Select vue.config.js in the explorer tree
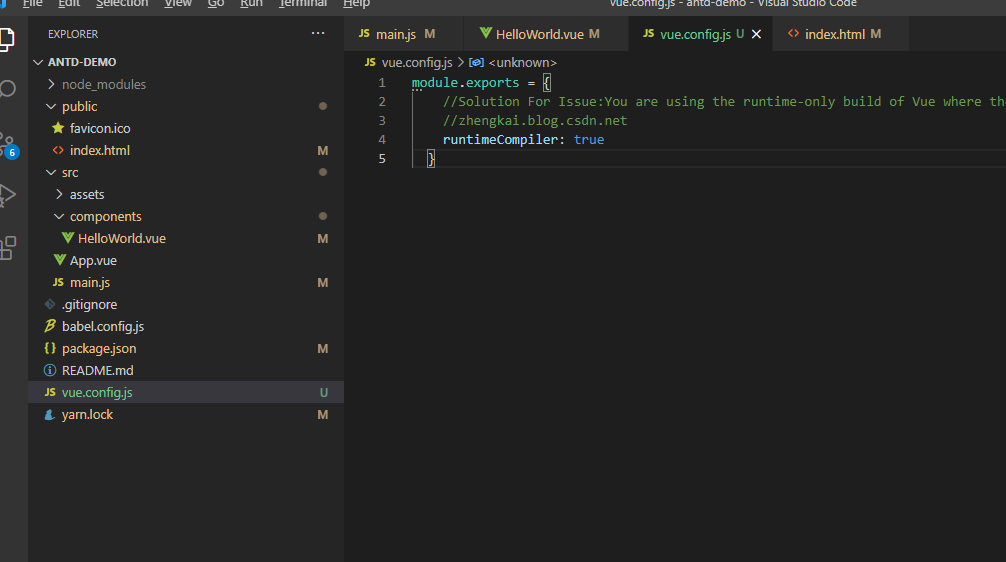Image resolution: width=1006 pixels, height=562 pixels. pyautogui.click(x=97, y=392)
